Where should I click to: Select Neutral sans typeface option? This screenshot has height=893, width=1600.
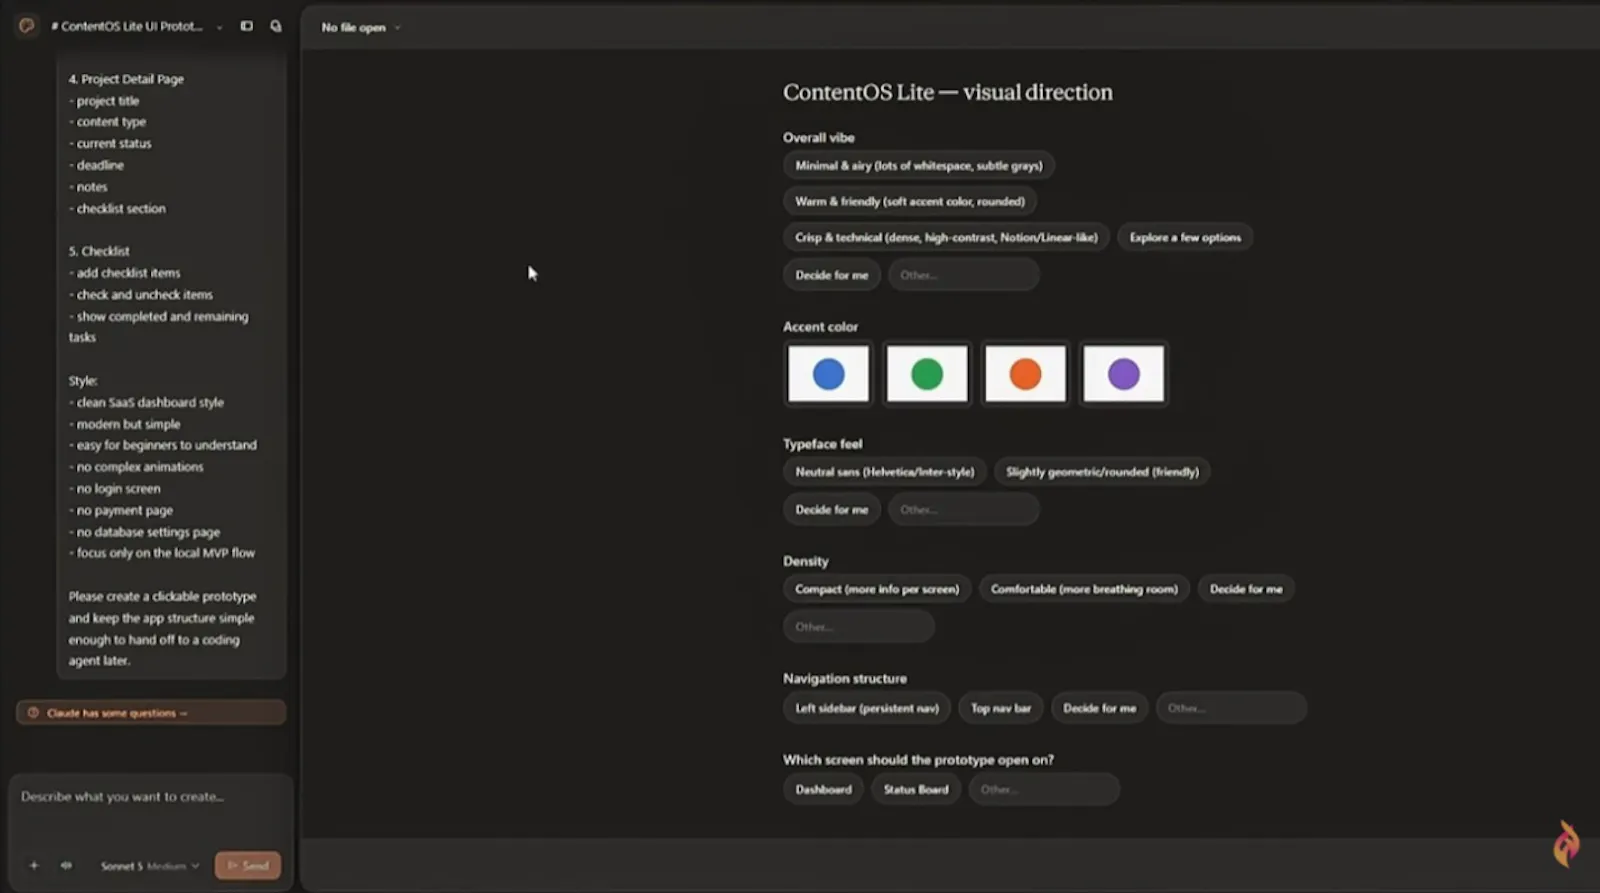tap(884, 472)
